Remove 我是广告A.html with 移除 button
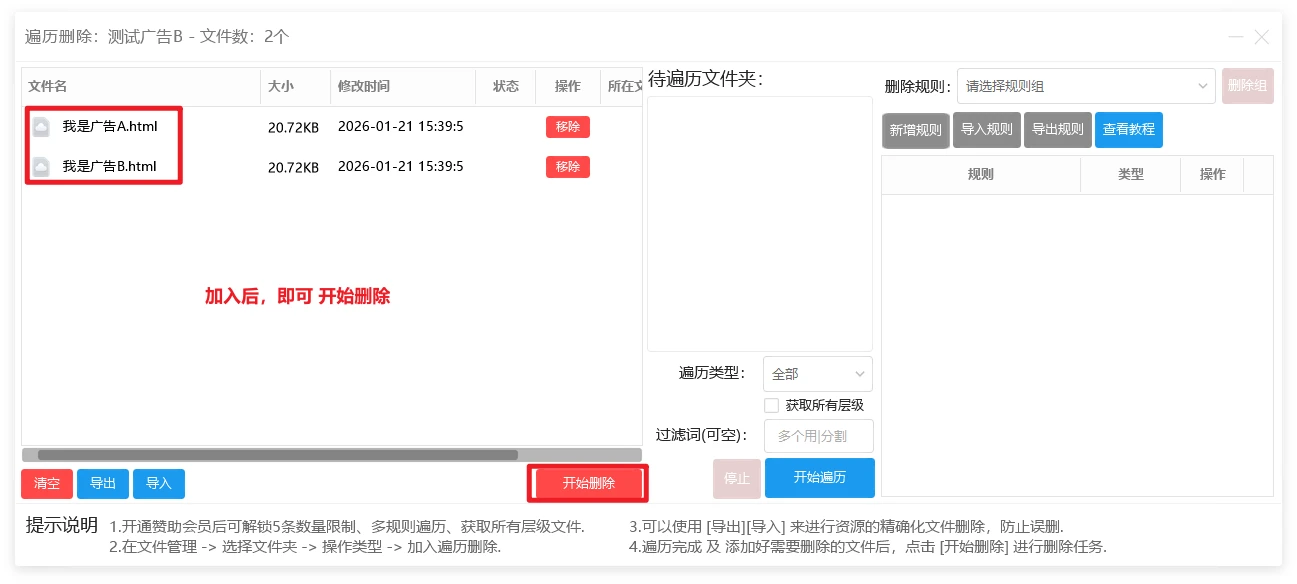This screenshot has height=584, width=1297. tap(567, 127)
